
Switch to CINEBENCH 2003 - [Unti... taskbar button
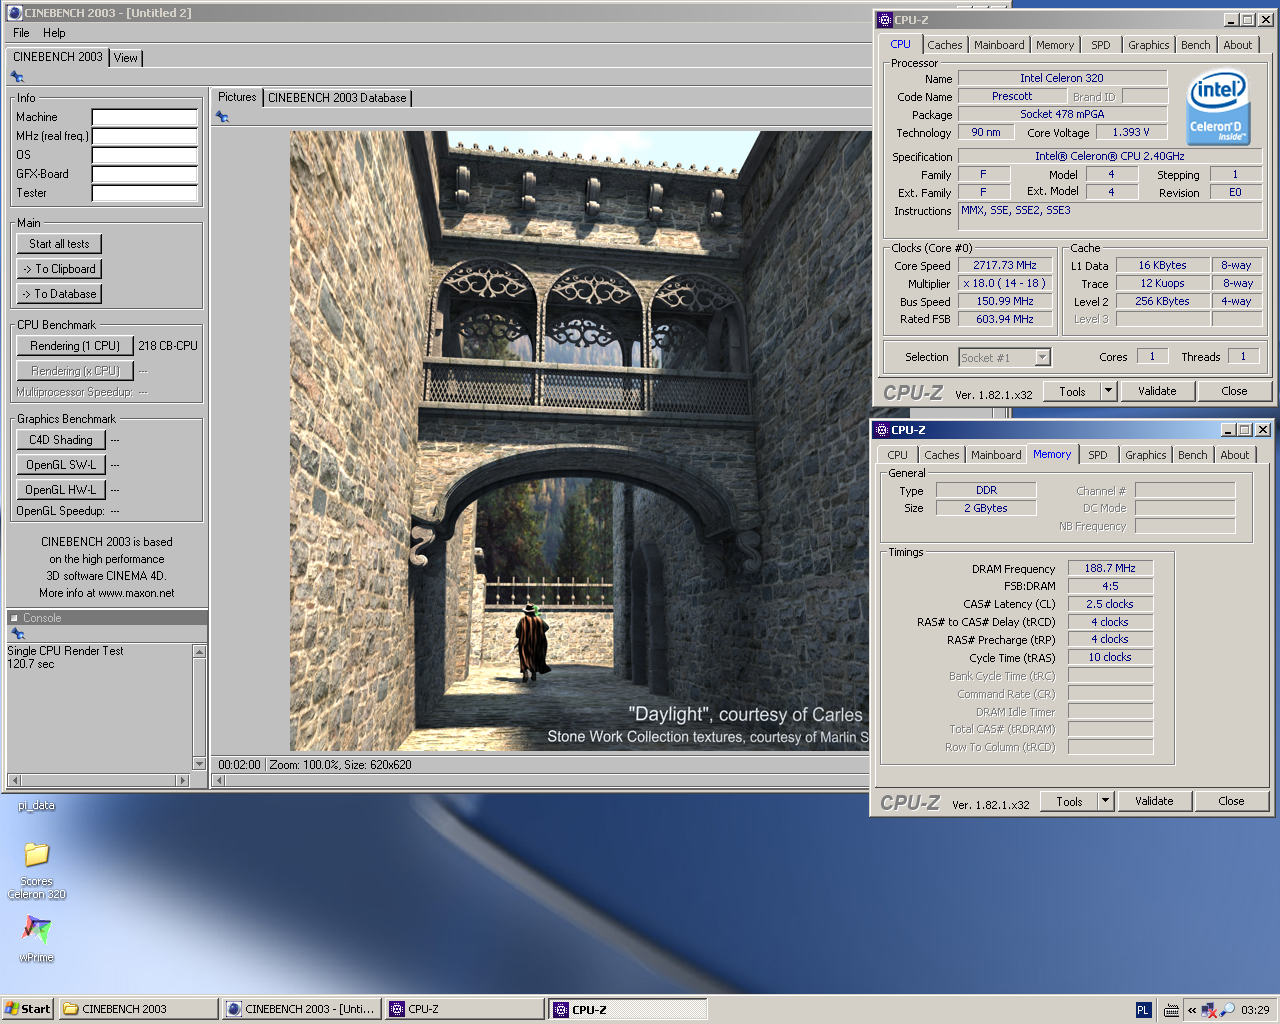[x=301, y=1009]
